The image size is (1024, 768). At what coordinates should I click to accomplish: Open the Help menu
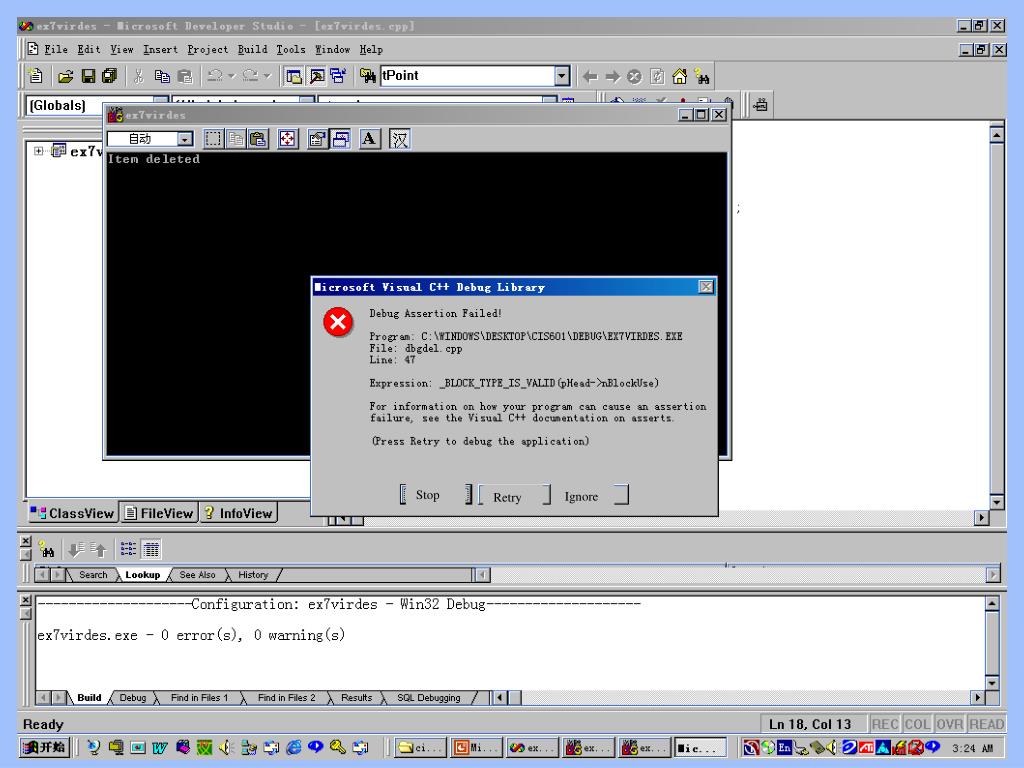tap(371, 50)
